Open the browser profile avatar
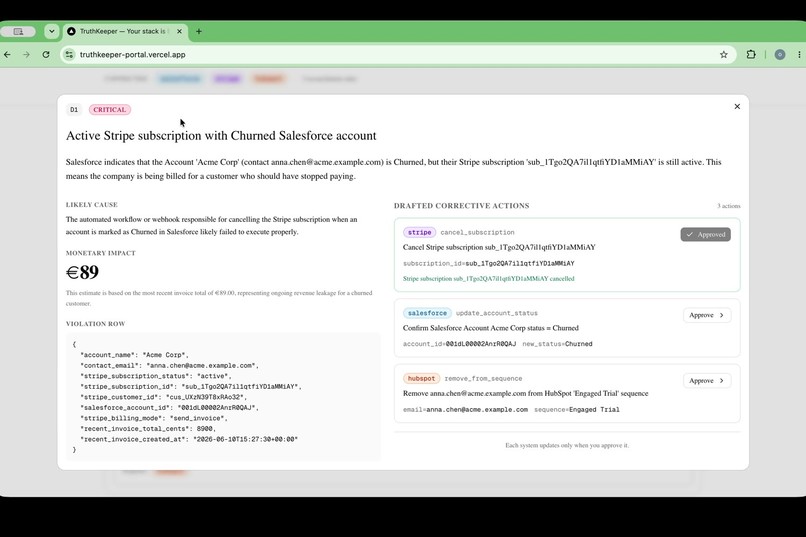Image resolution: width=806 pixels, height=537 pixels. point(780,54)
